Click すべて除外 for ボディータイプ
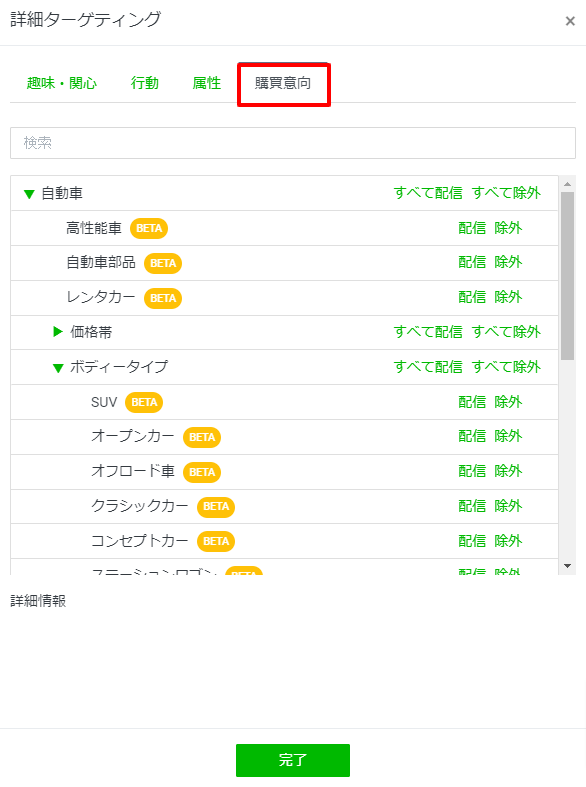The width and height of the screenshot is (586, 787). coord(506,367)
